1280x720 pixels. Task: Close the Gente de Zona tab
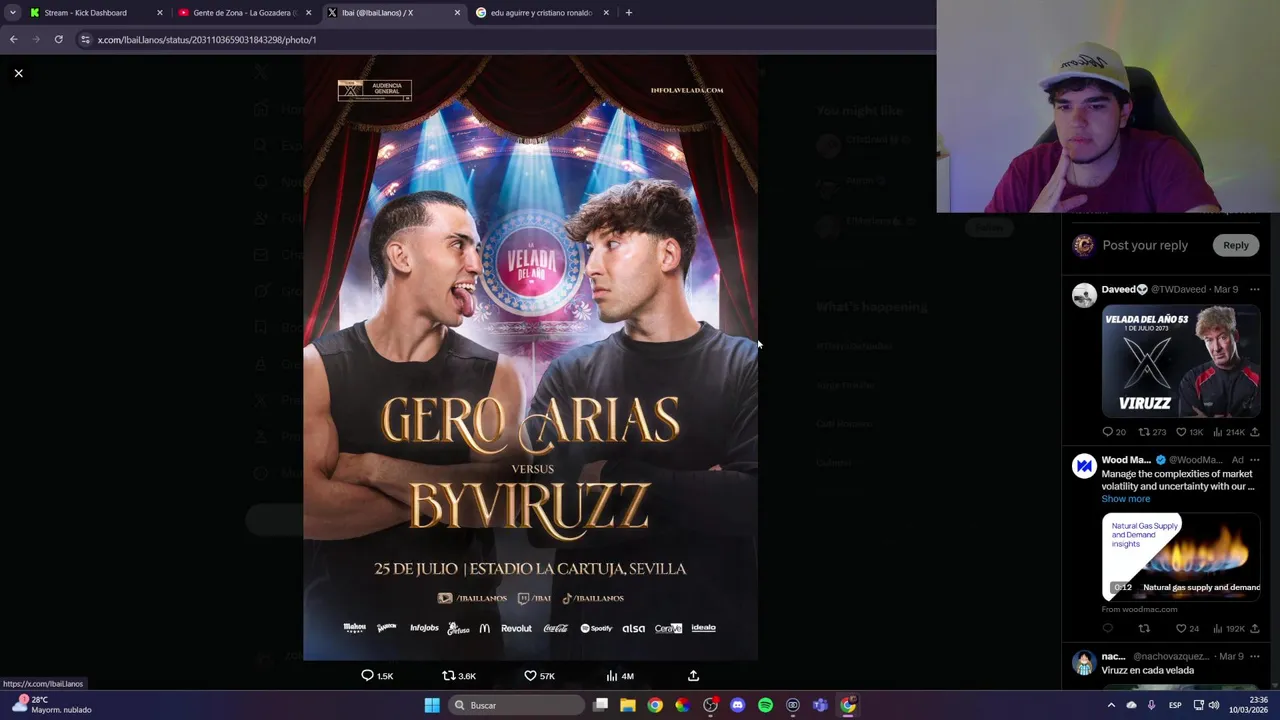308,13
